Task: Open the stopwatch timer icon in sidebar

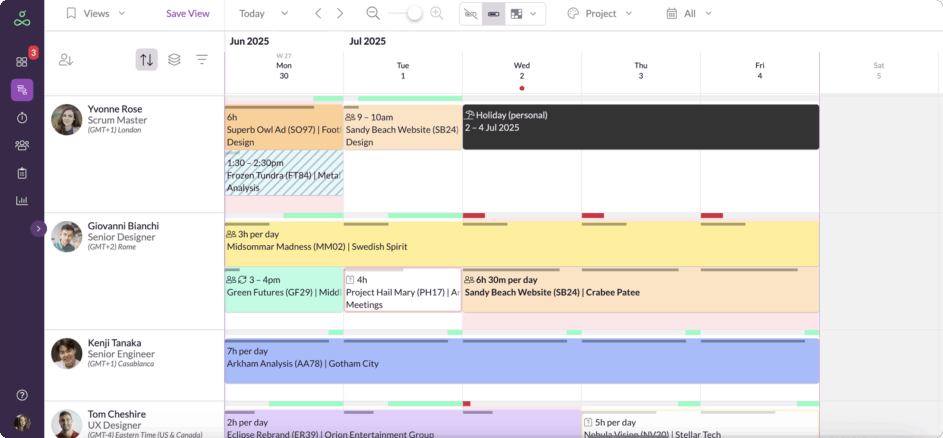Action: pyautogui.click(x=22, y=118)
